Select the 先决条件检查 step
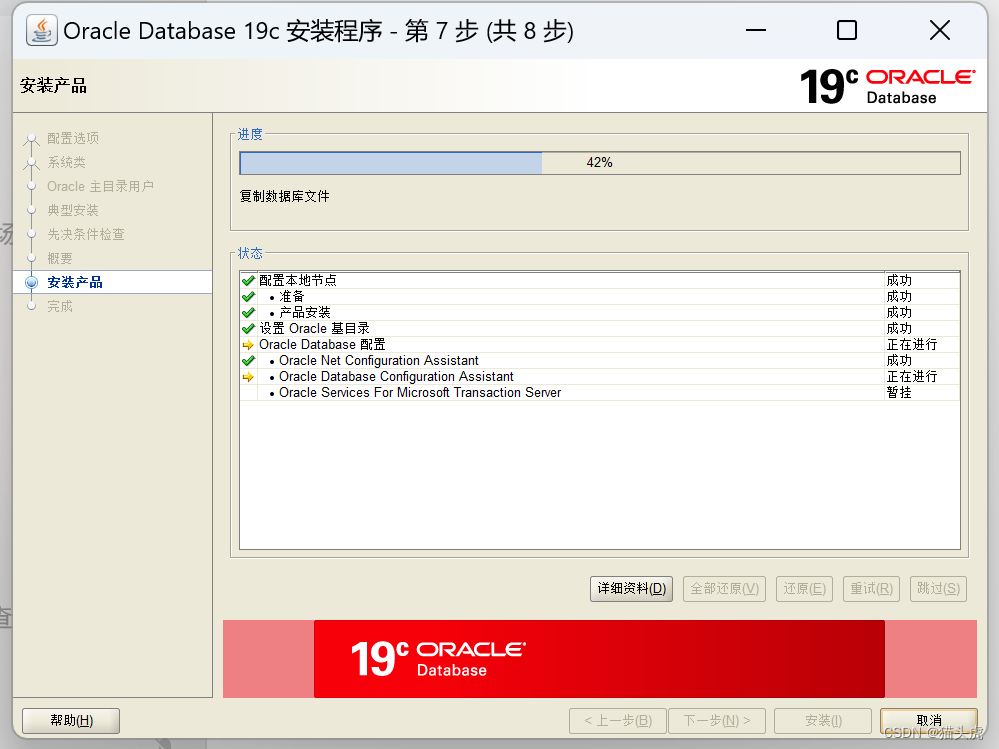 click(x=86, y=234)
